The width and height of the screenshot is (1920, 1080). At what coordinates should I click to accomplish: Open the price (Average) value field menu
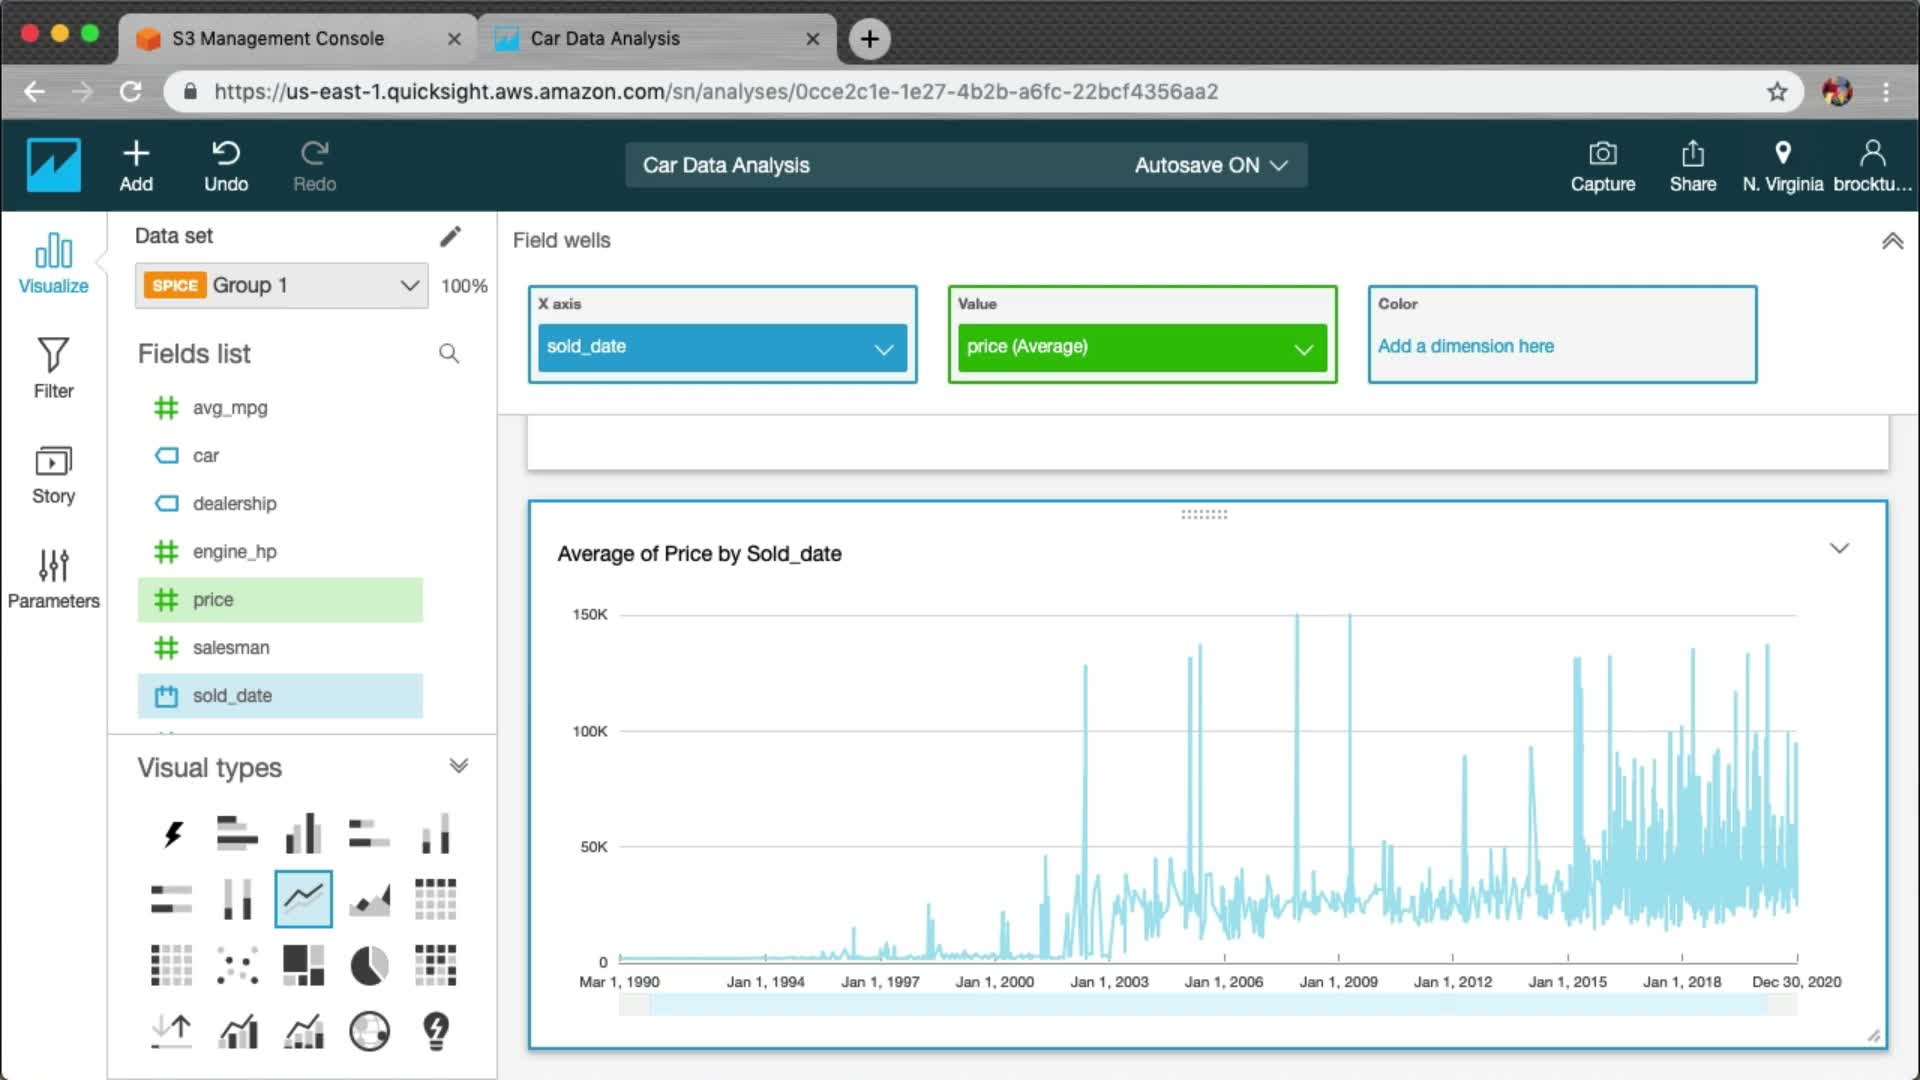pos(1303,348)
